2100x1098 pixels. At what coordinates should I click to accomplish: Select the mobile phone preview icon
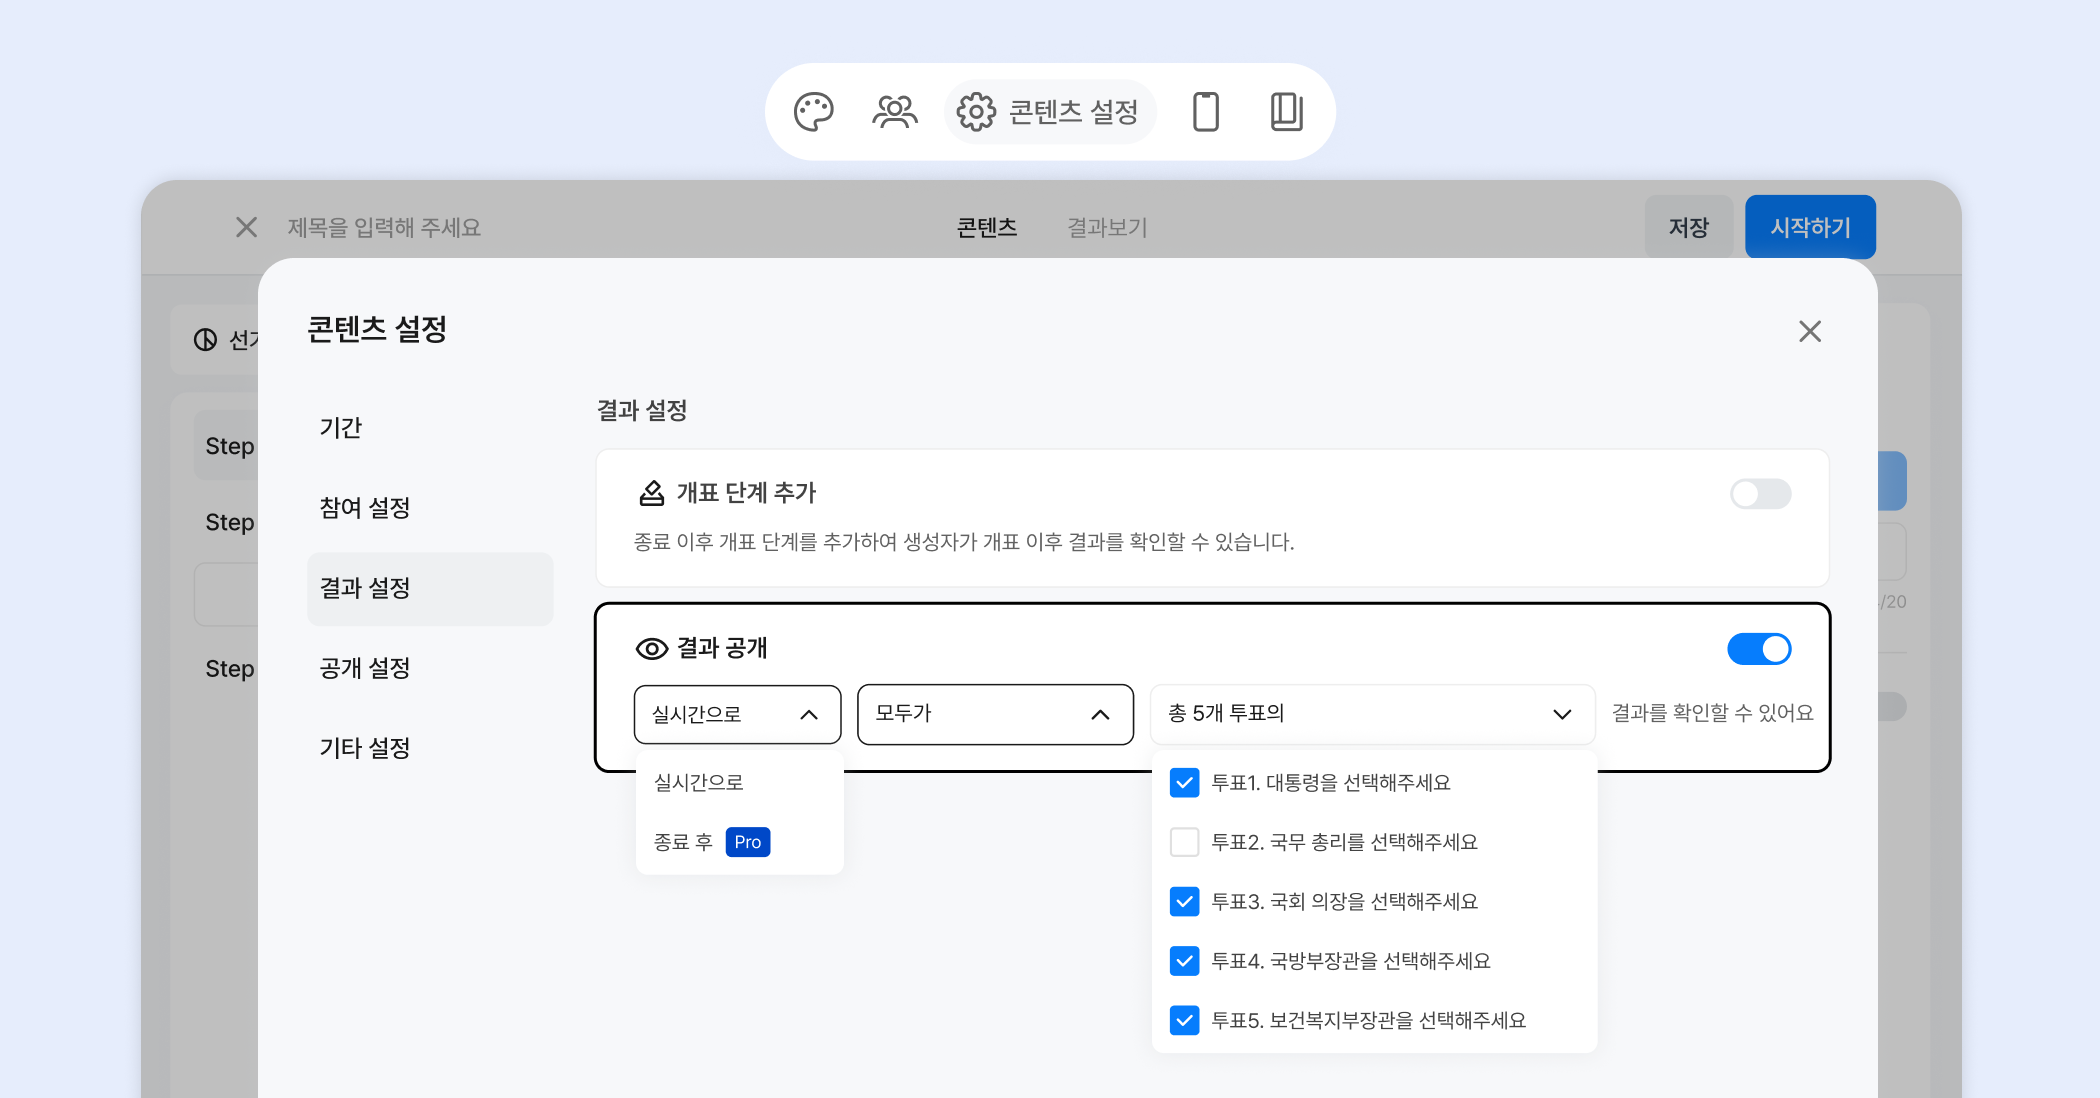click(x=1206, y=112)
